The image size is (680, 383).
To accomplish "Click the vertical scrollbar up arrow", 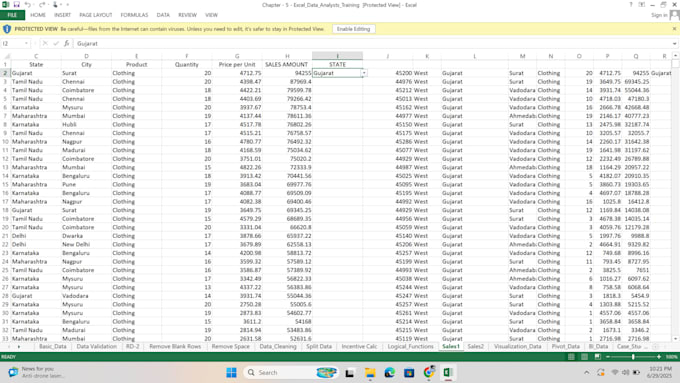I will click(x=675, y=56).
